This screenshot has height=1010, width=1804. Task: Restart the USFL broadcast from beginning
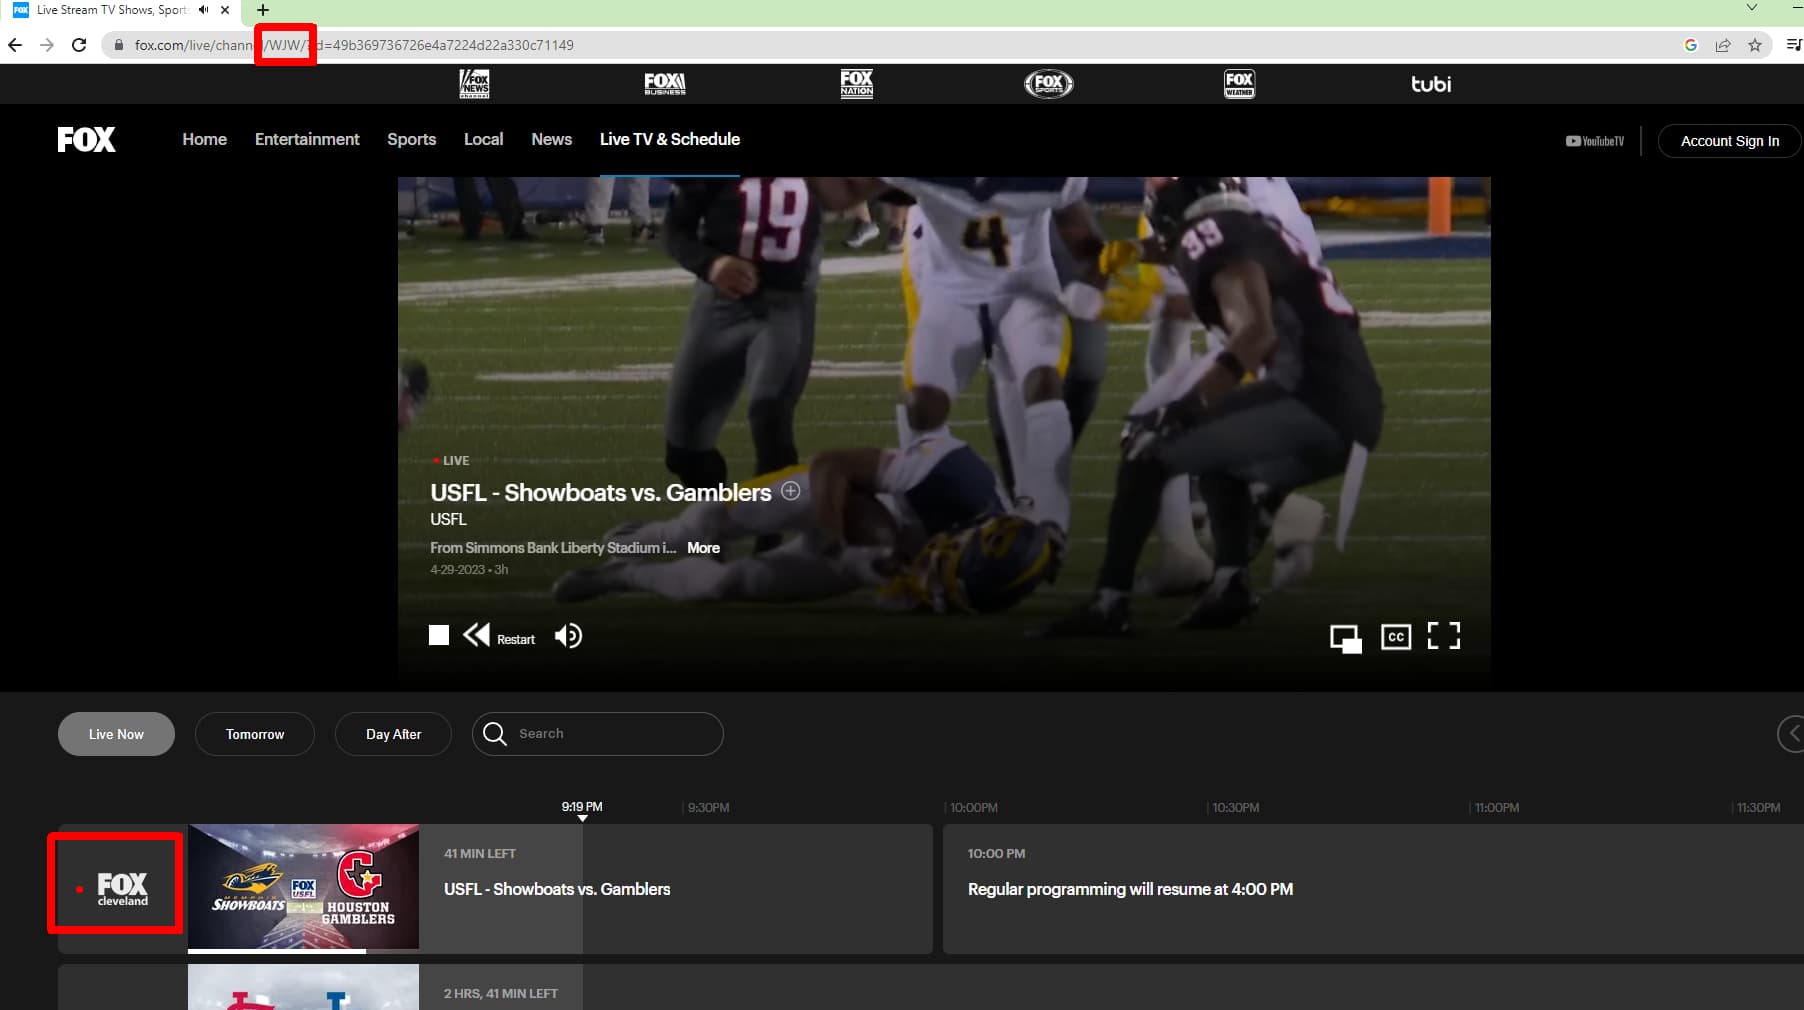pyautogui.click(x=499, y=637)
